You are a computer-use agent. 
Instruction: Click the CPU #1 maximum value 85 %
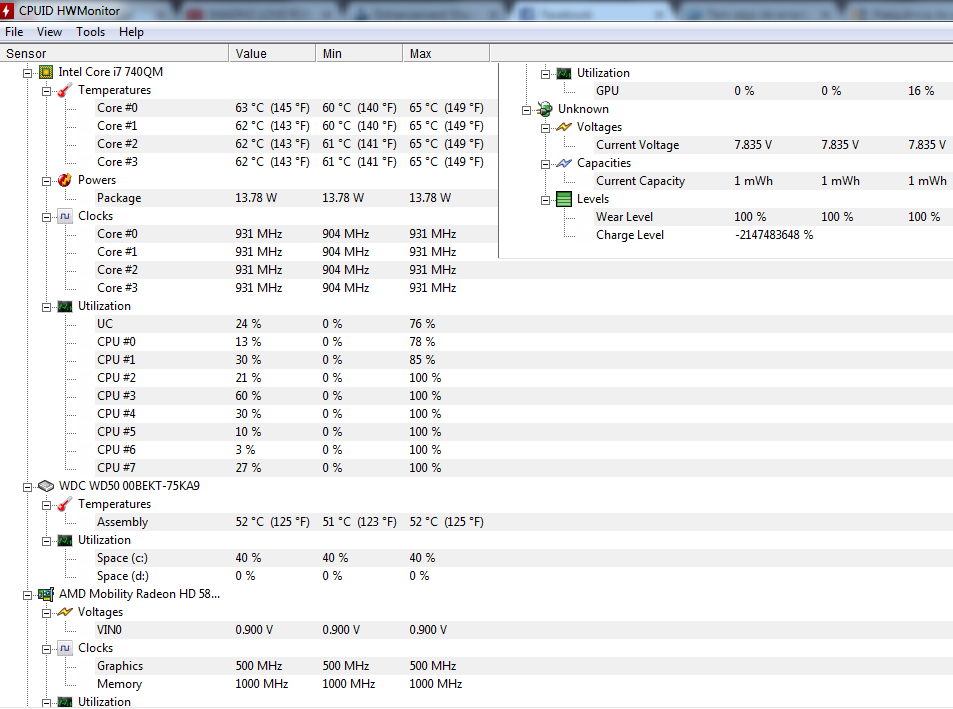(x=422, y=360)
